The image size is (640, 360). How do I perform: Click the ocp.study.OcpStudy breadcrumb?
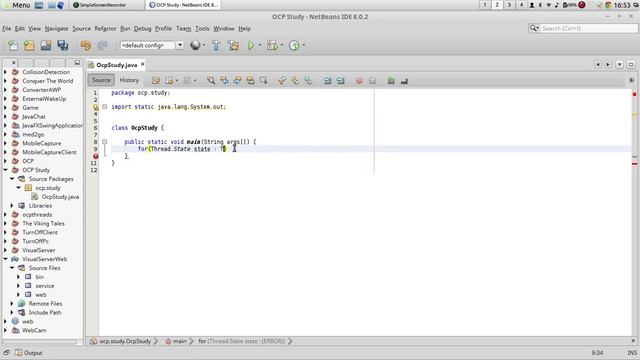click(125, 341)
